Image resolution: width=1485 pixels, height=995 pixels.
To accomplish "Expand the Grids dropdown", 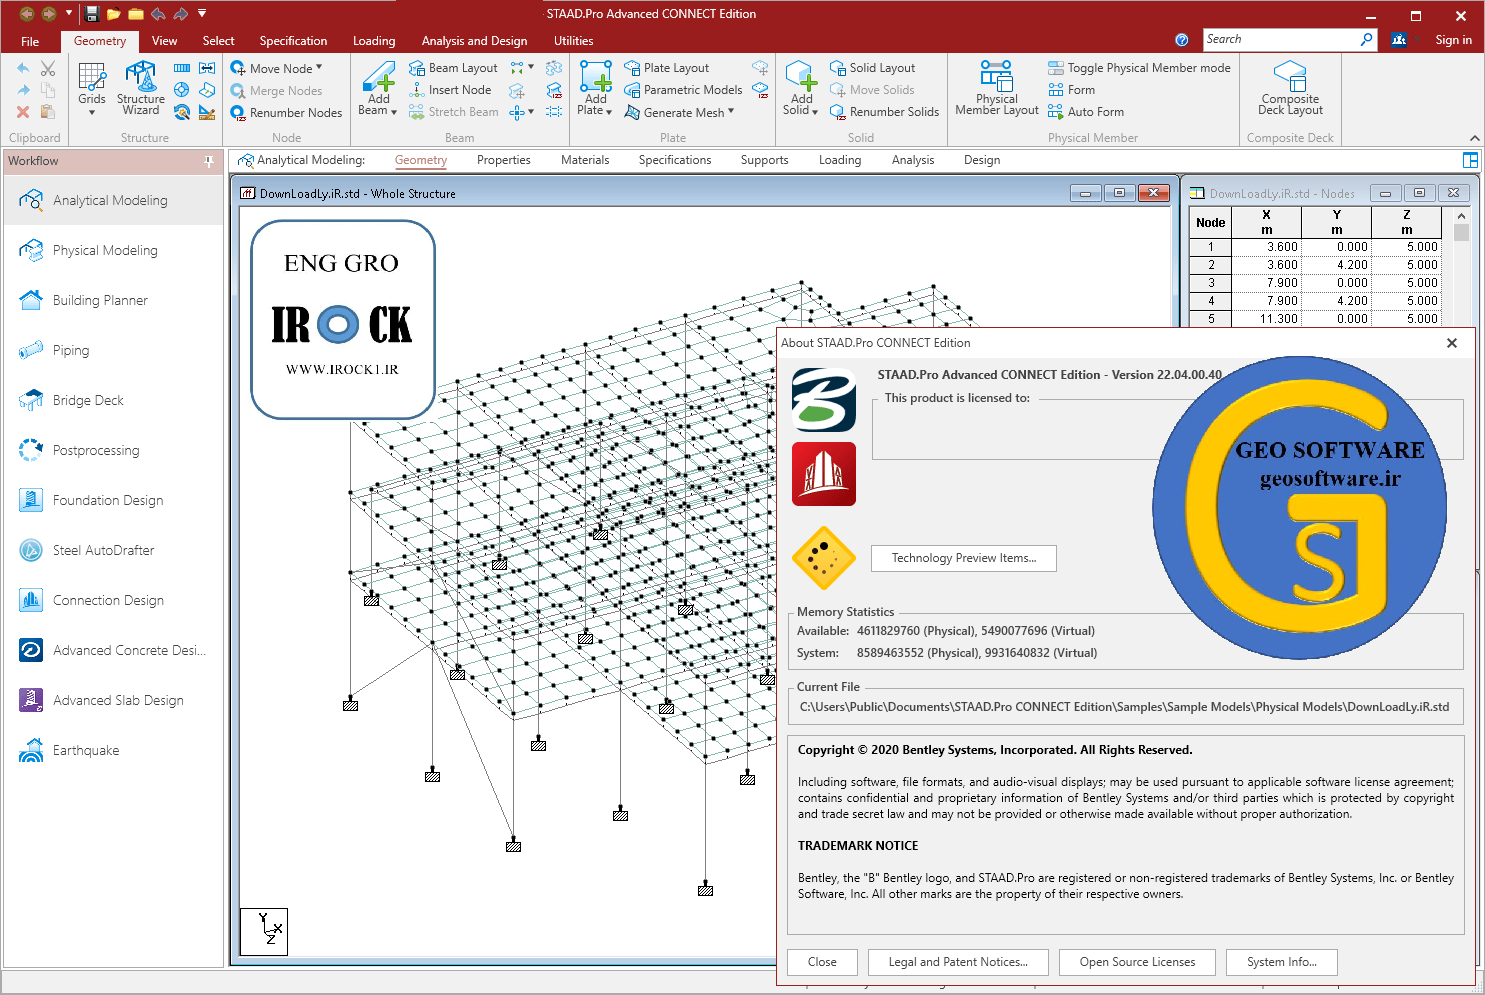I will pos(92,112).
